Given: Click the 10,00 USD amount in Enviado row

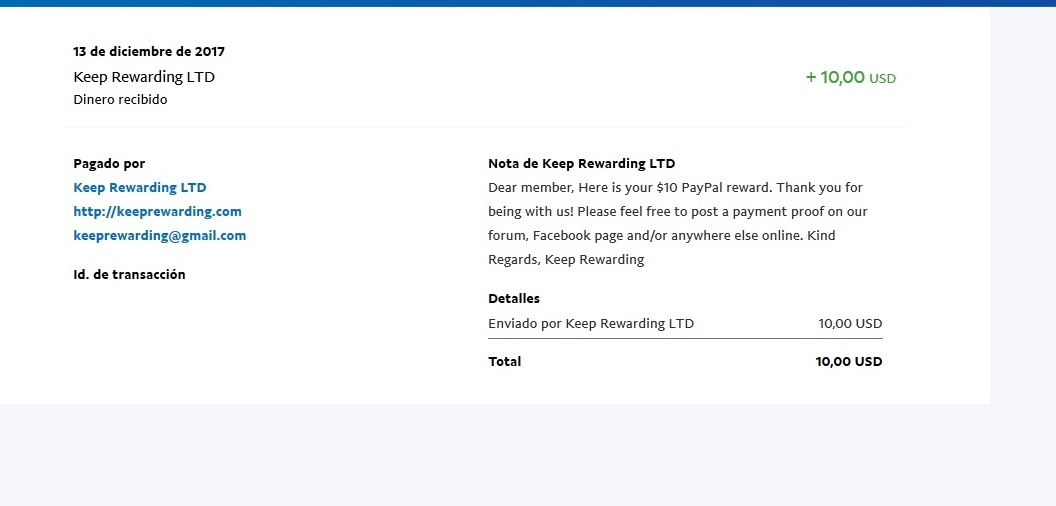Looking at the screenshot, I should (850, 324).
